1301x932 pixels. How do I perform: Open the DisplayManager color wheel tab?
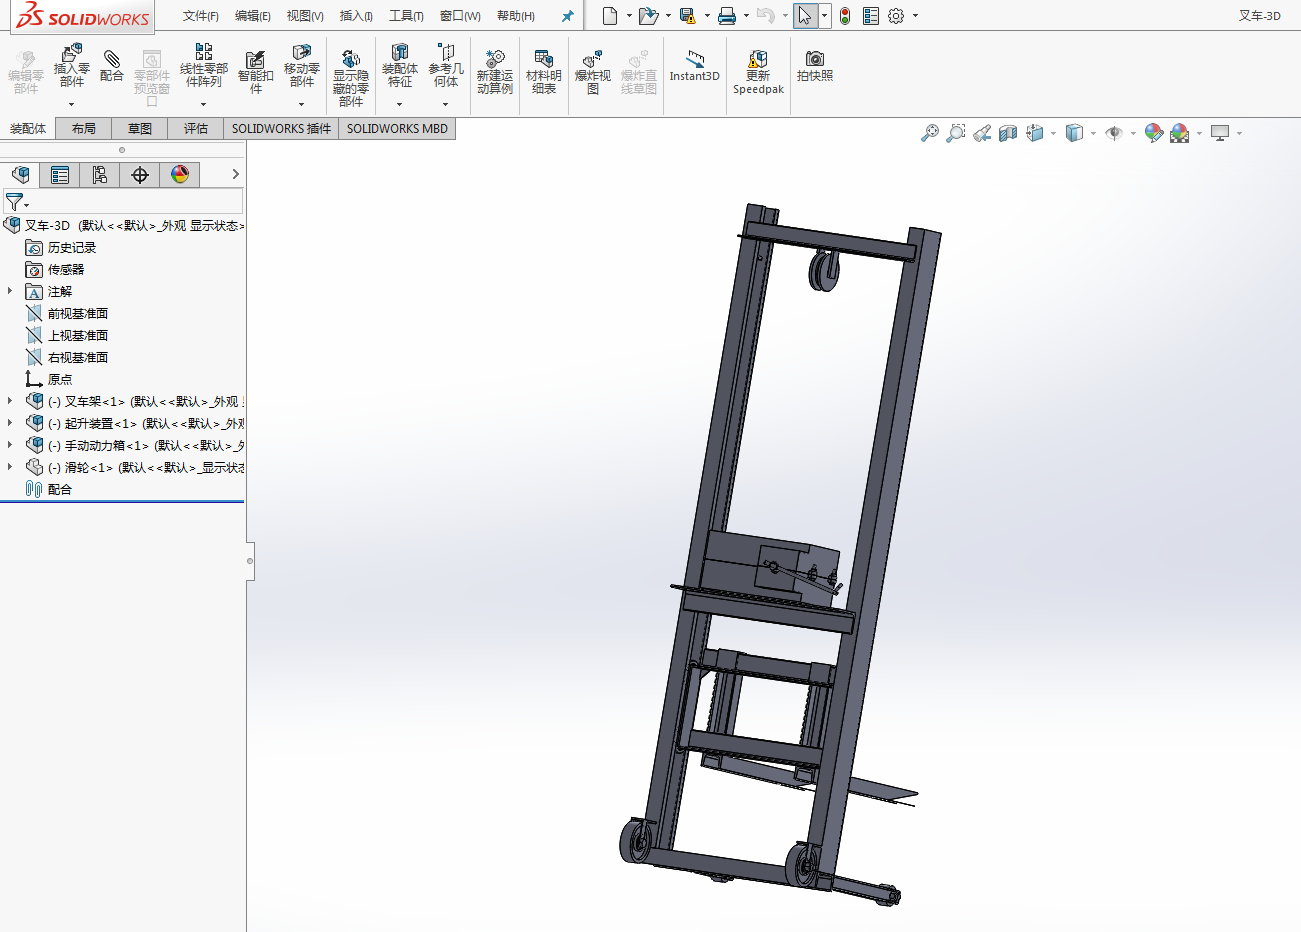coord(180,175)
